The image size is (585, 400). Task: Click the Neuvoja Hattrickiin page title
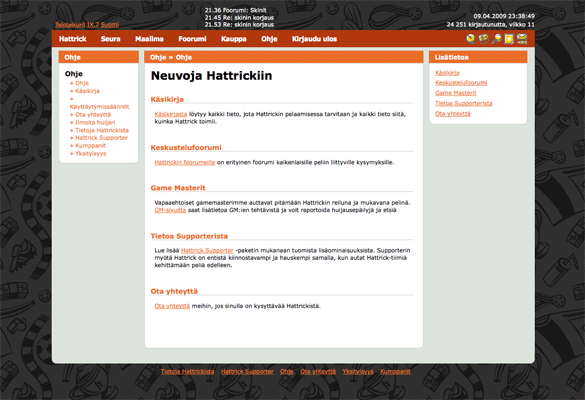[211, 76]
